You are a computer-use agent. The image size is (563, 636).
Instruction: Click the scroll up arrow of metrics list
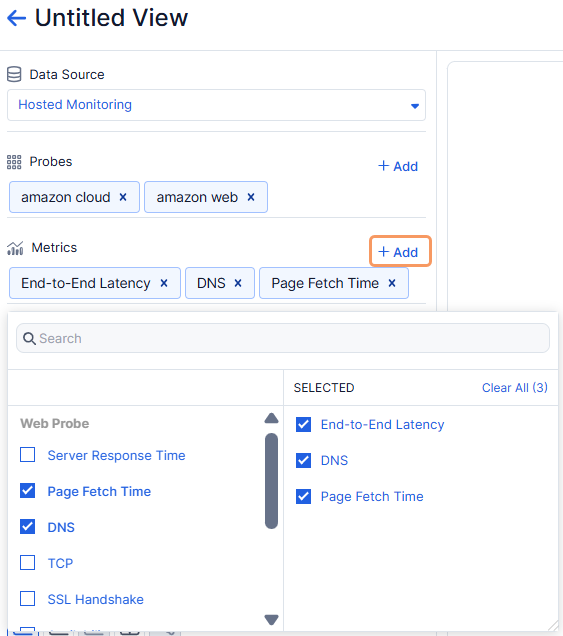click(271, 418)
